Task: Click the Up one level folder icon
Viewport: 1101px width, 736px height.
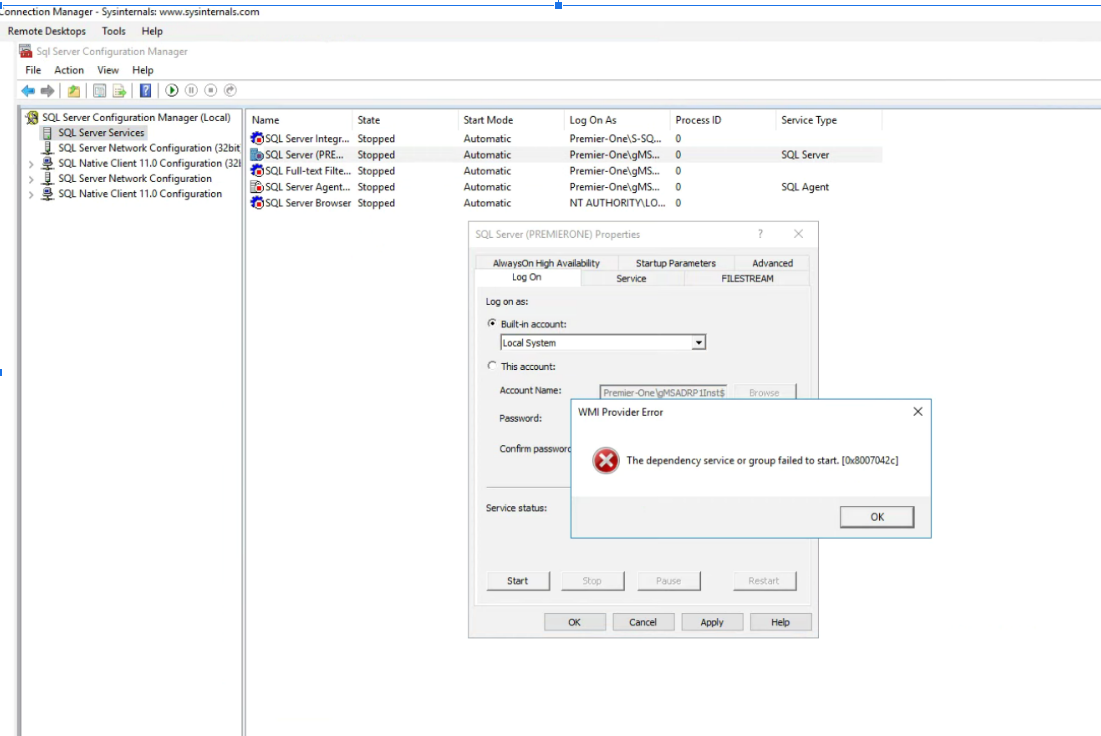Action: point(74,91)
